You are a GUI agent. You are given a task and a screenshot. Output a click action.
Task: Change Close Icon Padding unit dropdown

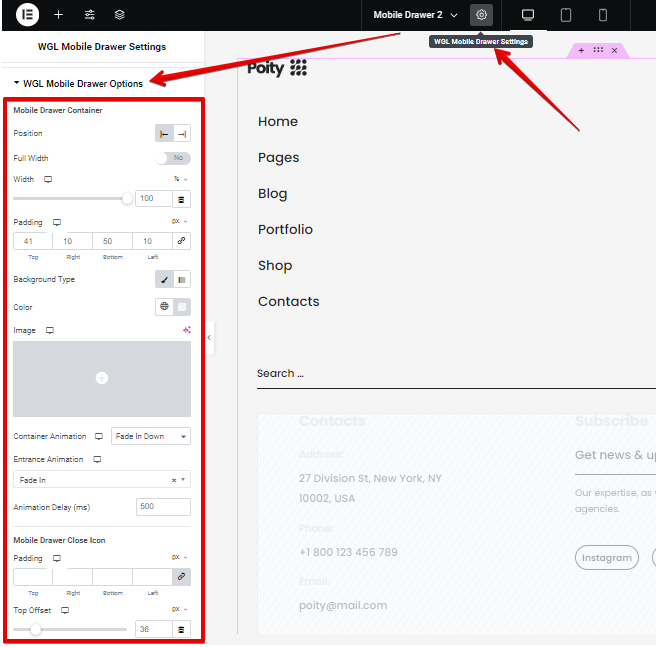point(180,557)
